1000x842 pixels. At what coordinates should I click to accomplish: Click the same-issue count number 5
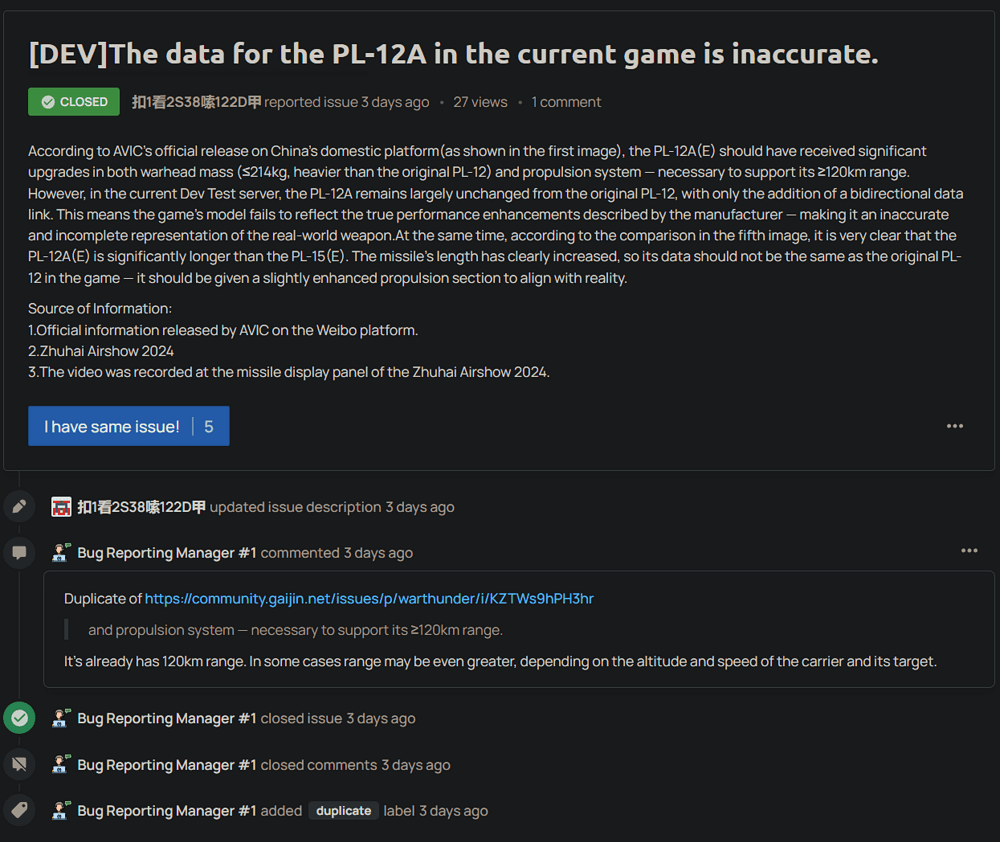(209, 427)
